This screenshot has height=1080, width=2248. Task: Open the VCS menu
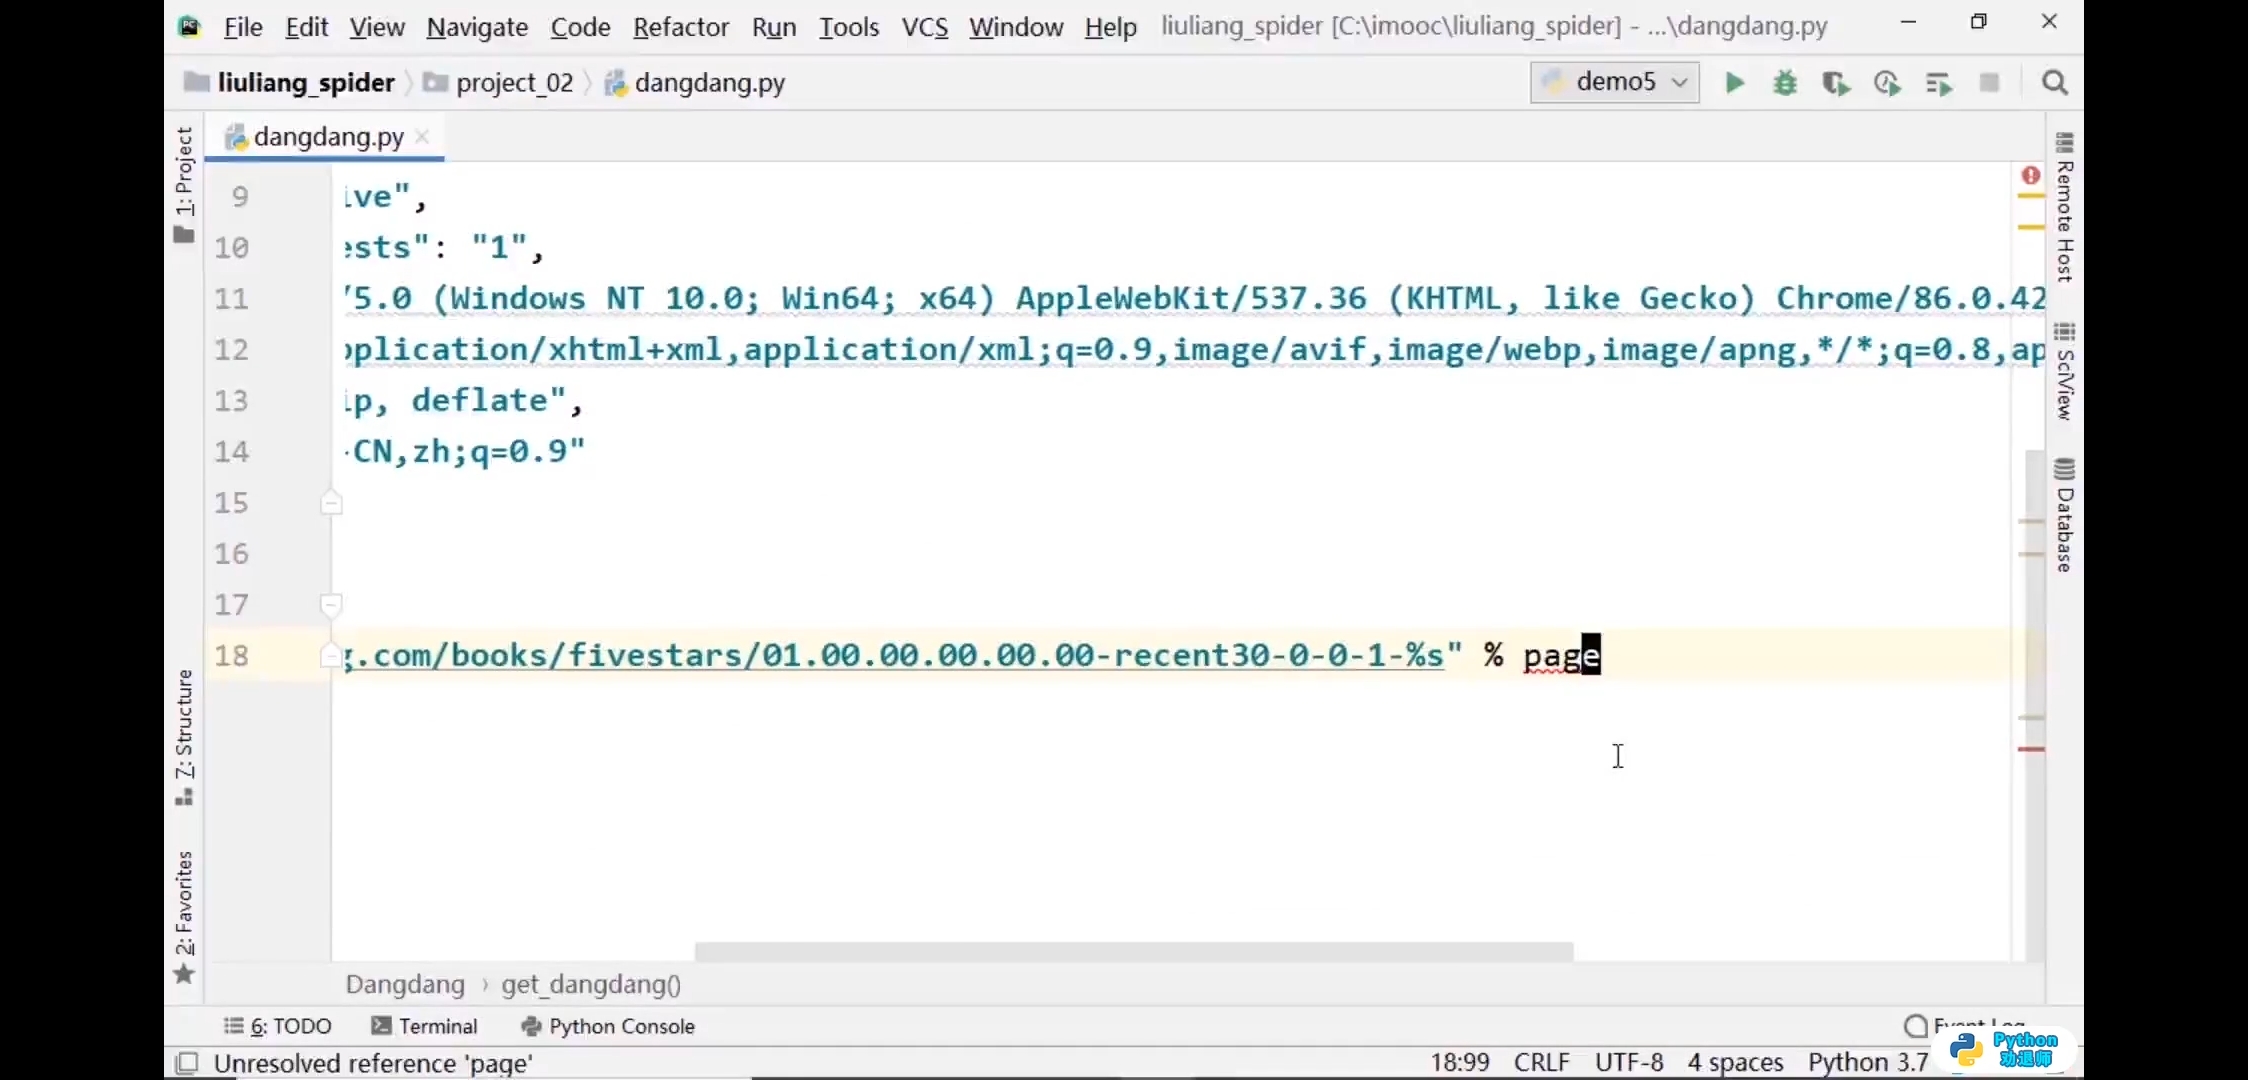pyautogui.click(x=925, y=27)
